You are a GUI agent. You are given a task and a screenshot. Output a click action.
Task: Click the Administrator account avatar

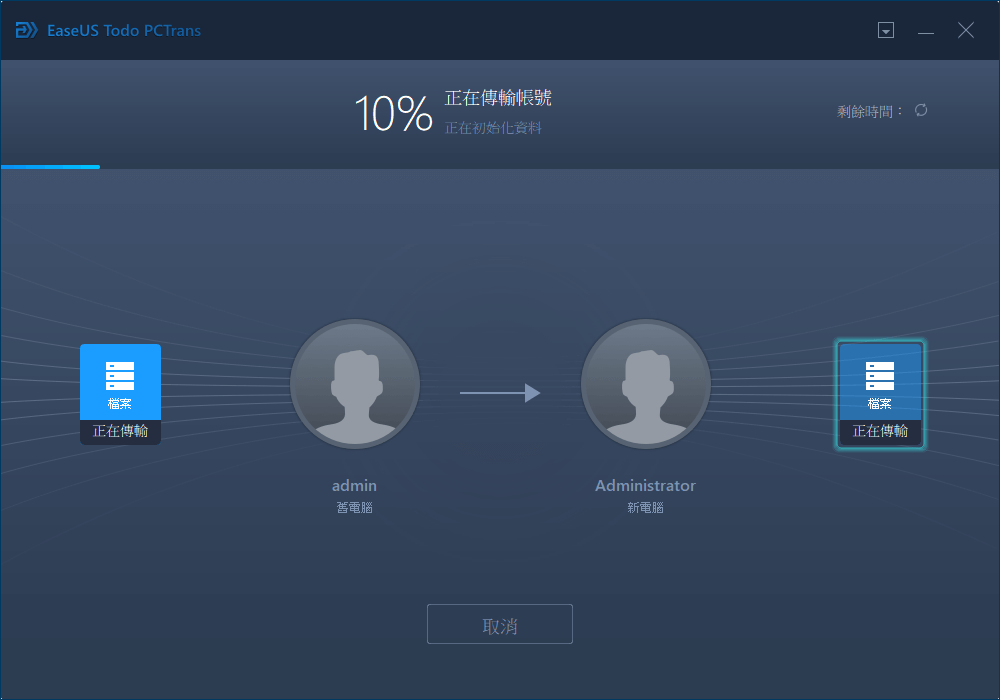pos(645,383)
